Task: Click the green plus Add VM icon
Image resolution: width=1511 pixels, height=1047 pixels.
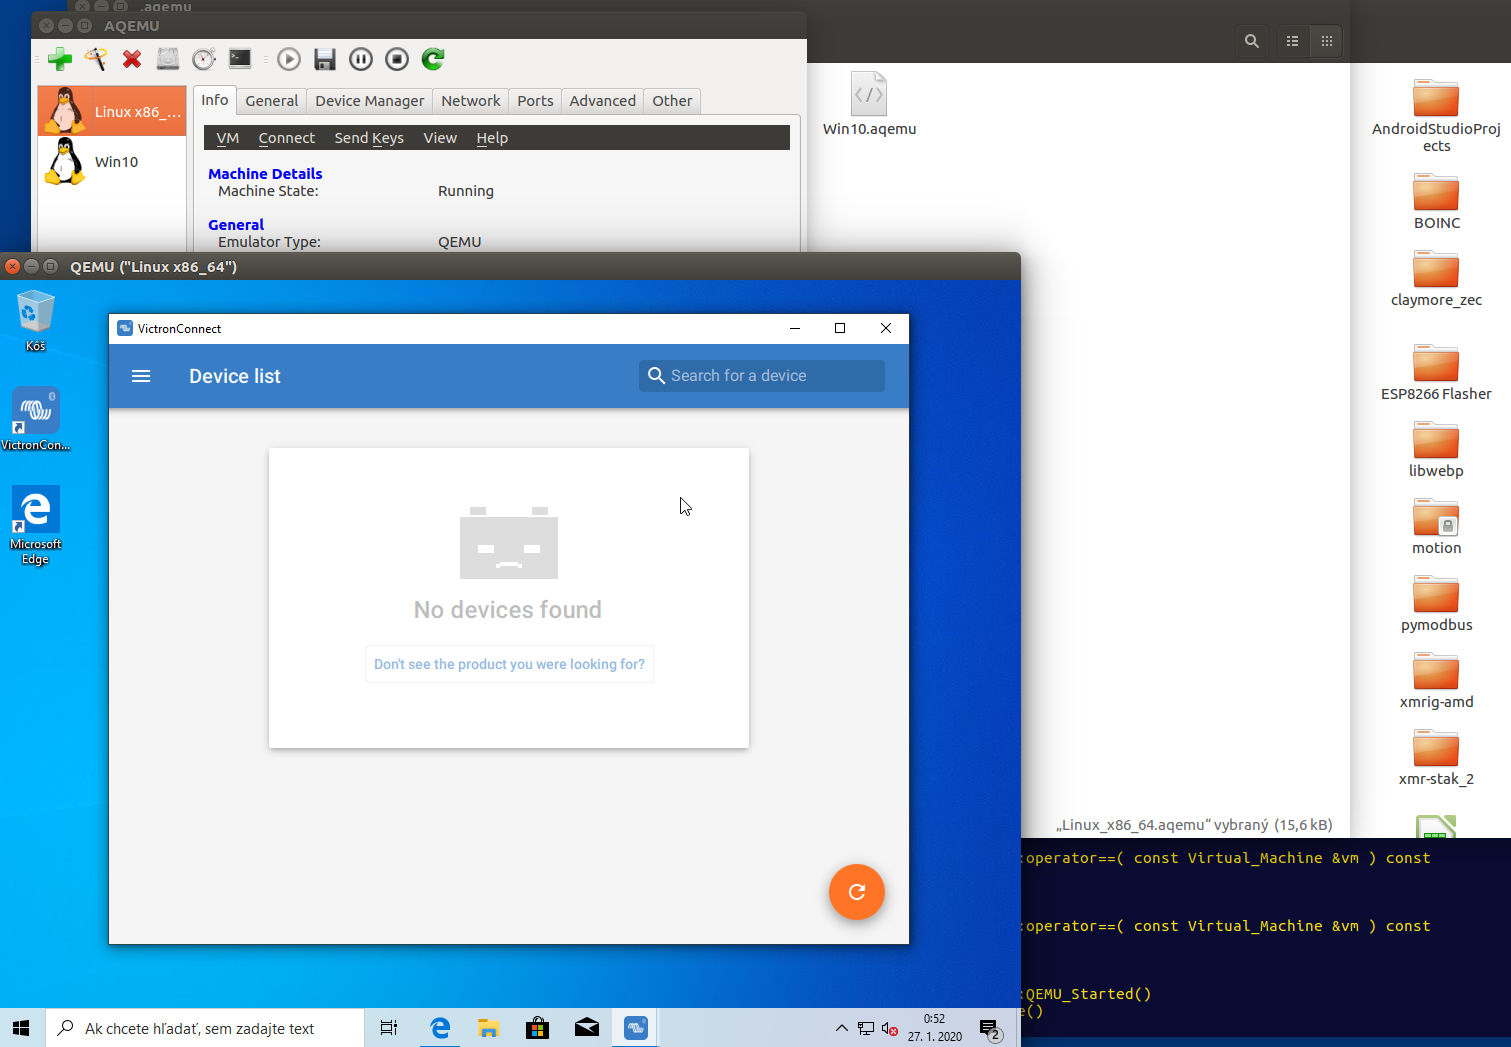Action: coord(60,60)
